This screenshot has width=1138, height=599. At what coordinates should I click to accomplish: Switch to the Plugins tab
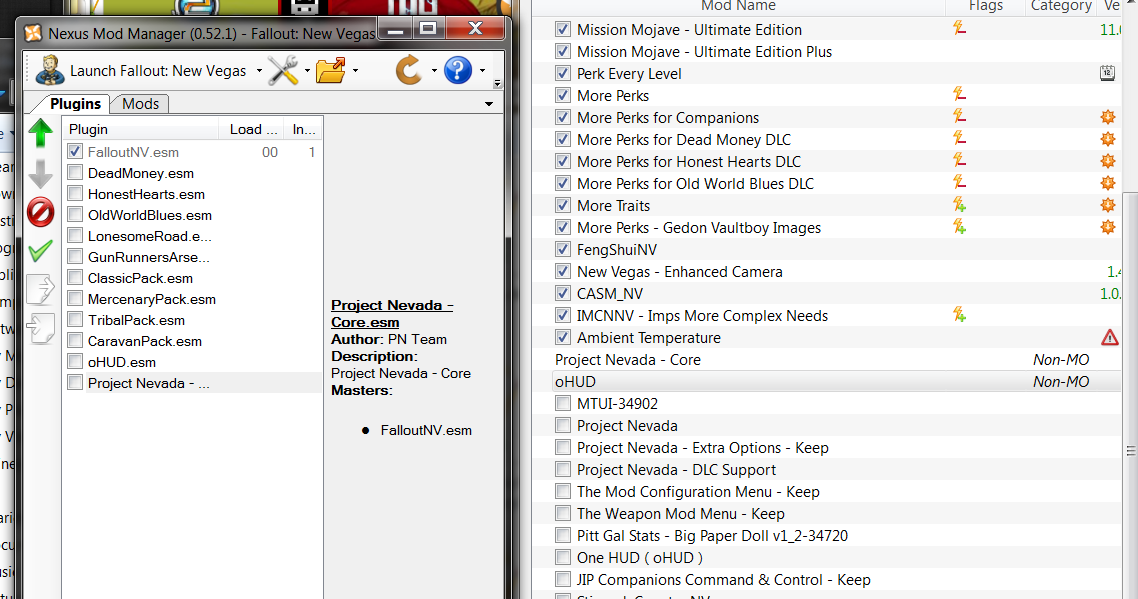click(75, 104)
